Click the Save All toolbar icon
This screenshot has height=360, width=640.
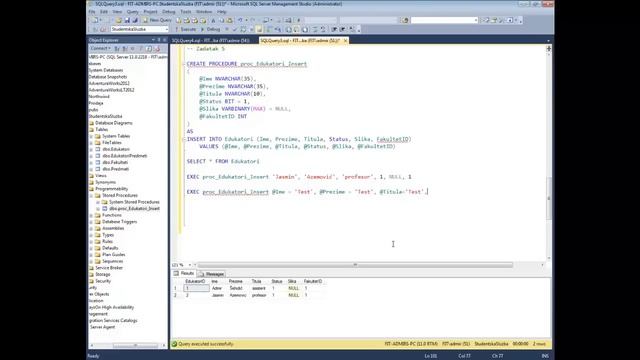135,20
